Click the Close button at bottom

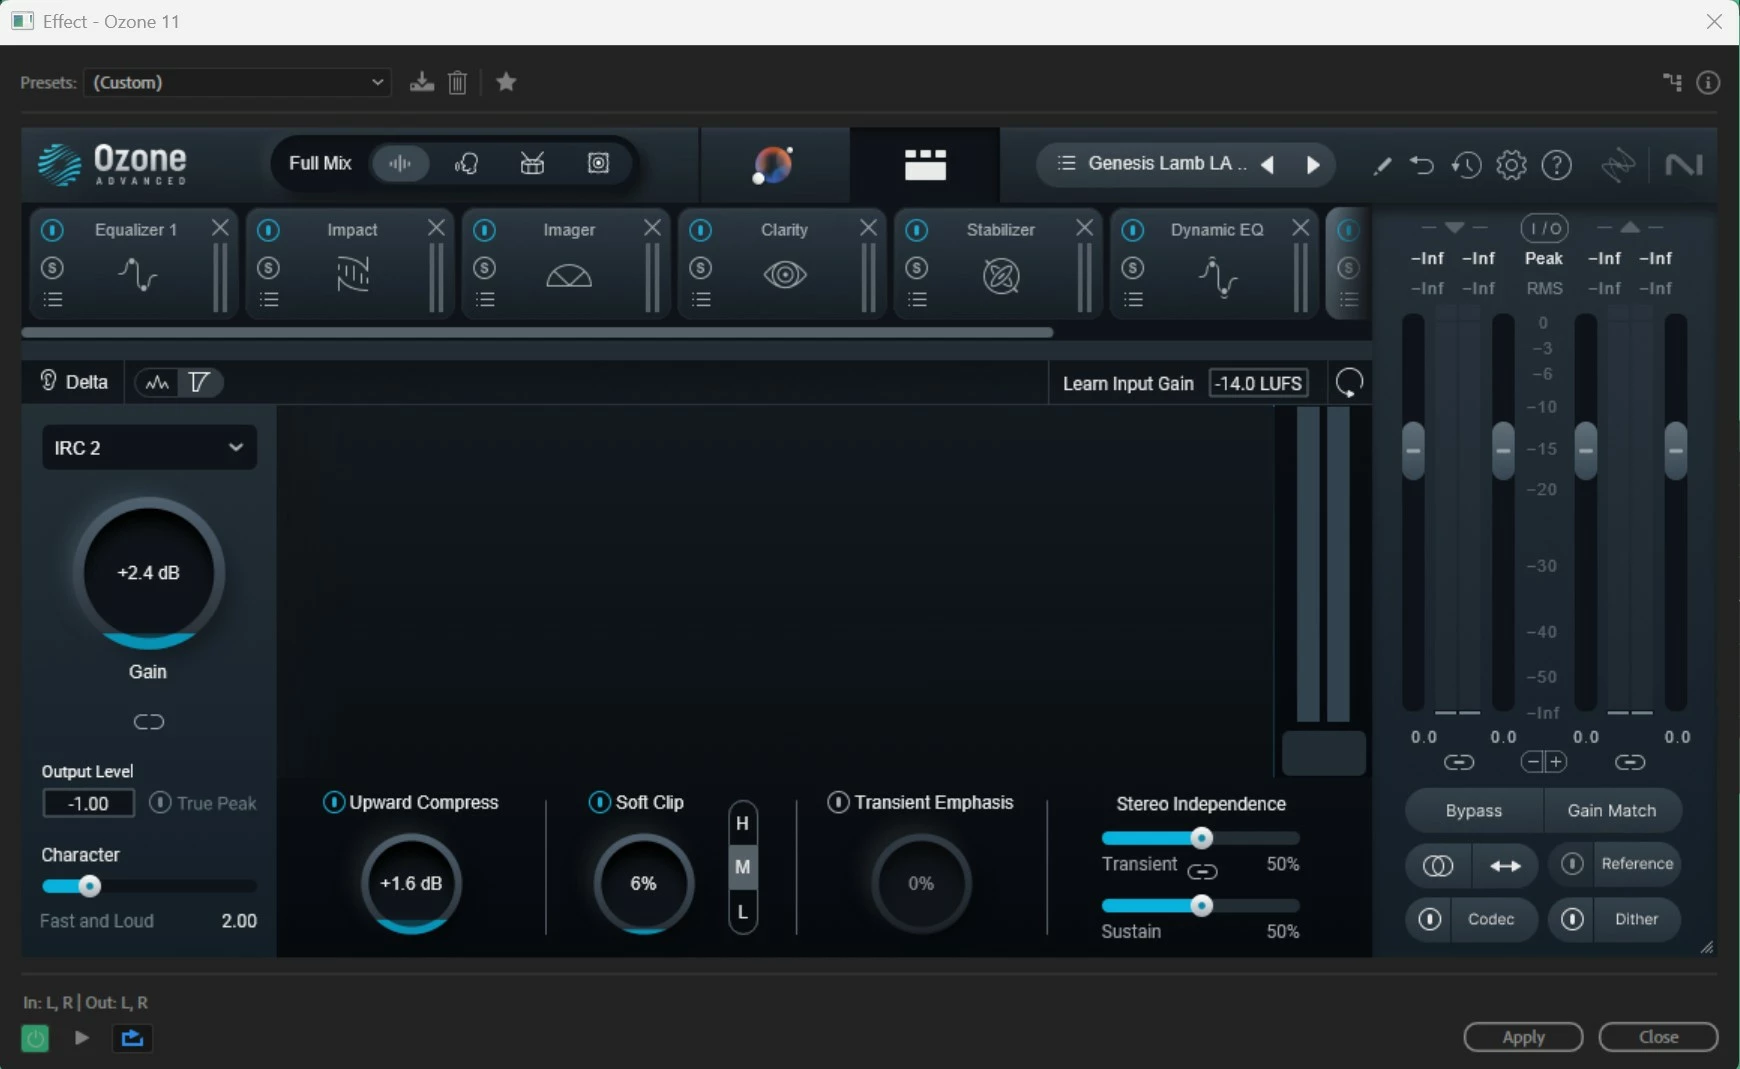[1658, 1037]
